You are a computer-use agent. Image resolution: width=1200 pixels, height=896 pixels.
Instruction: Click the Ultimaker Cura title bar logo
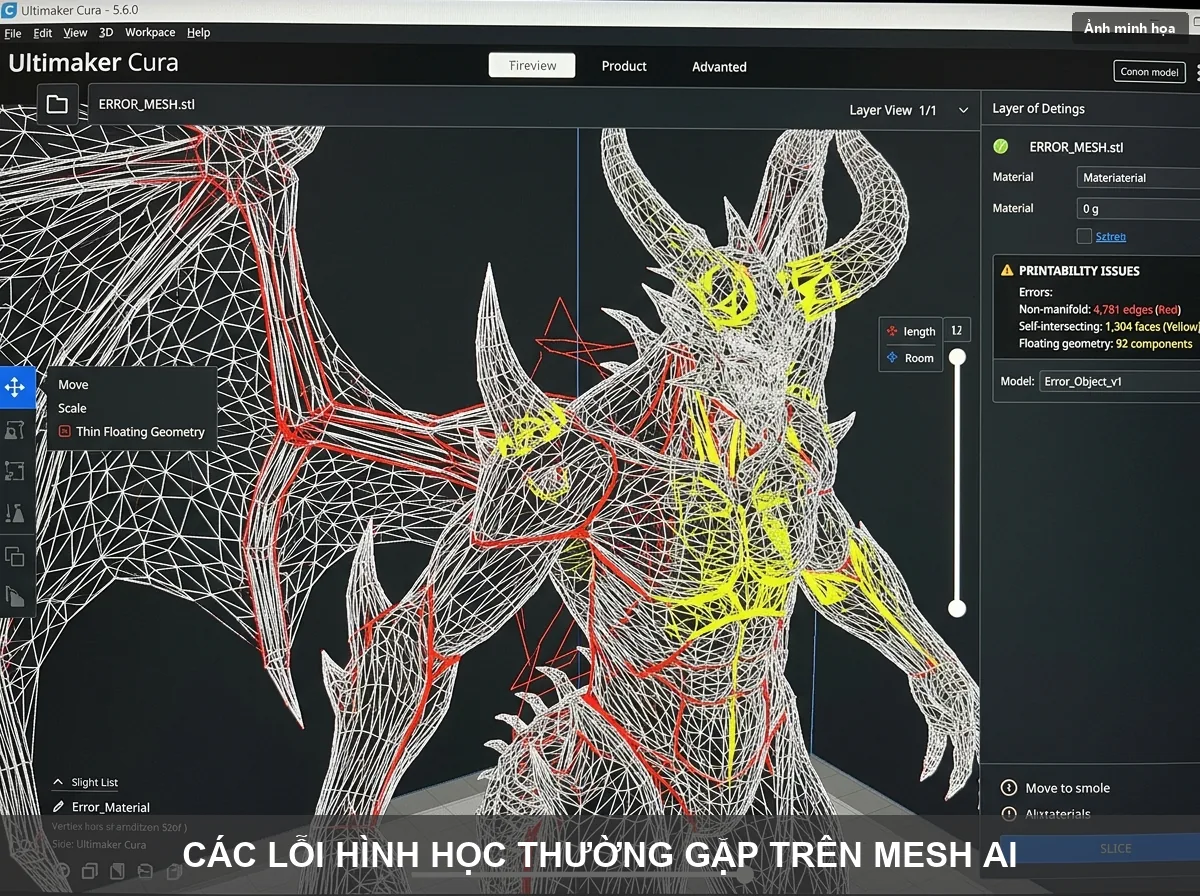click(x=9, y=9)
